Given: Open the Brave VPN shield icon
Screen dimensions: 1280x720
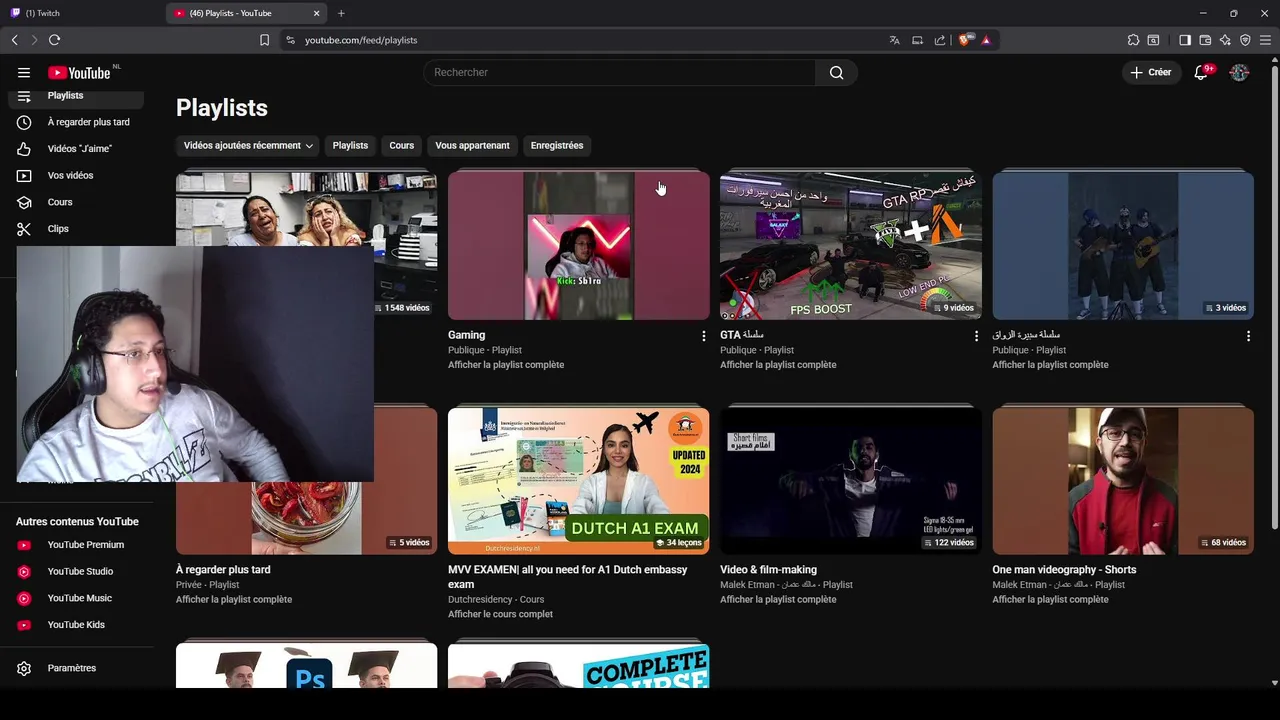Looking at the screenshot, I should [1245, 40].
